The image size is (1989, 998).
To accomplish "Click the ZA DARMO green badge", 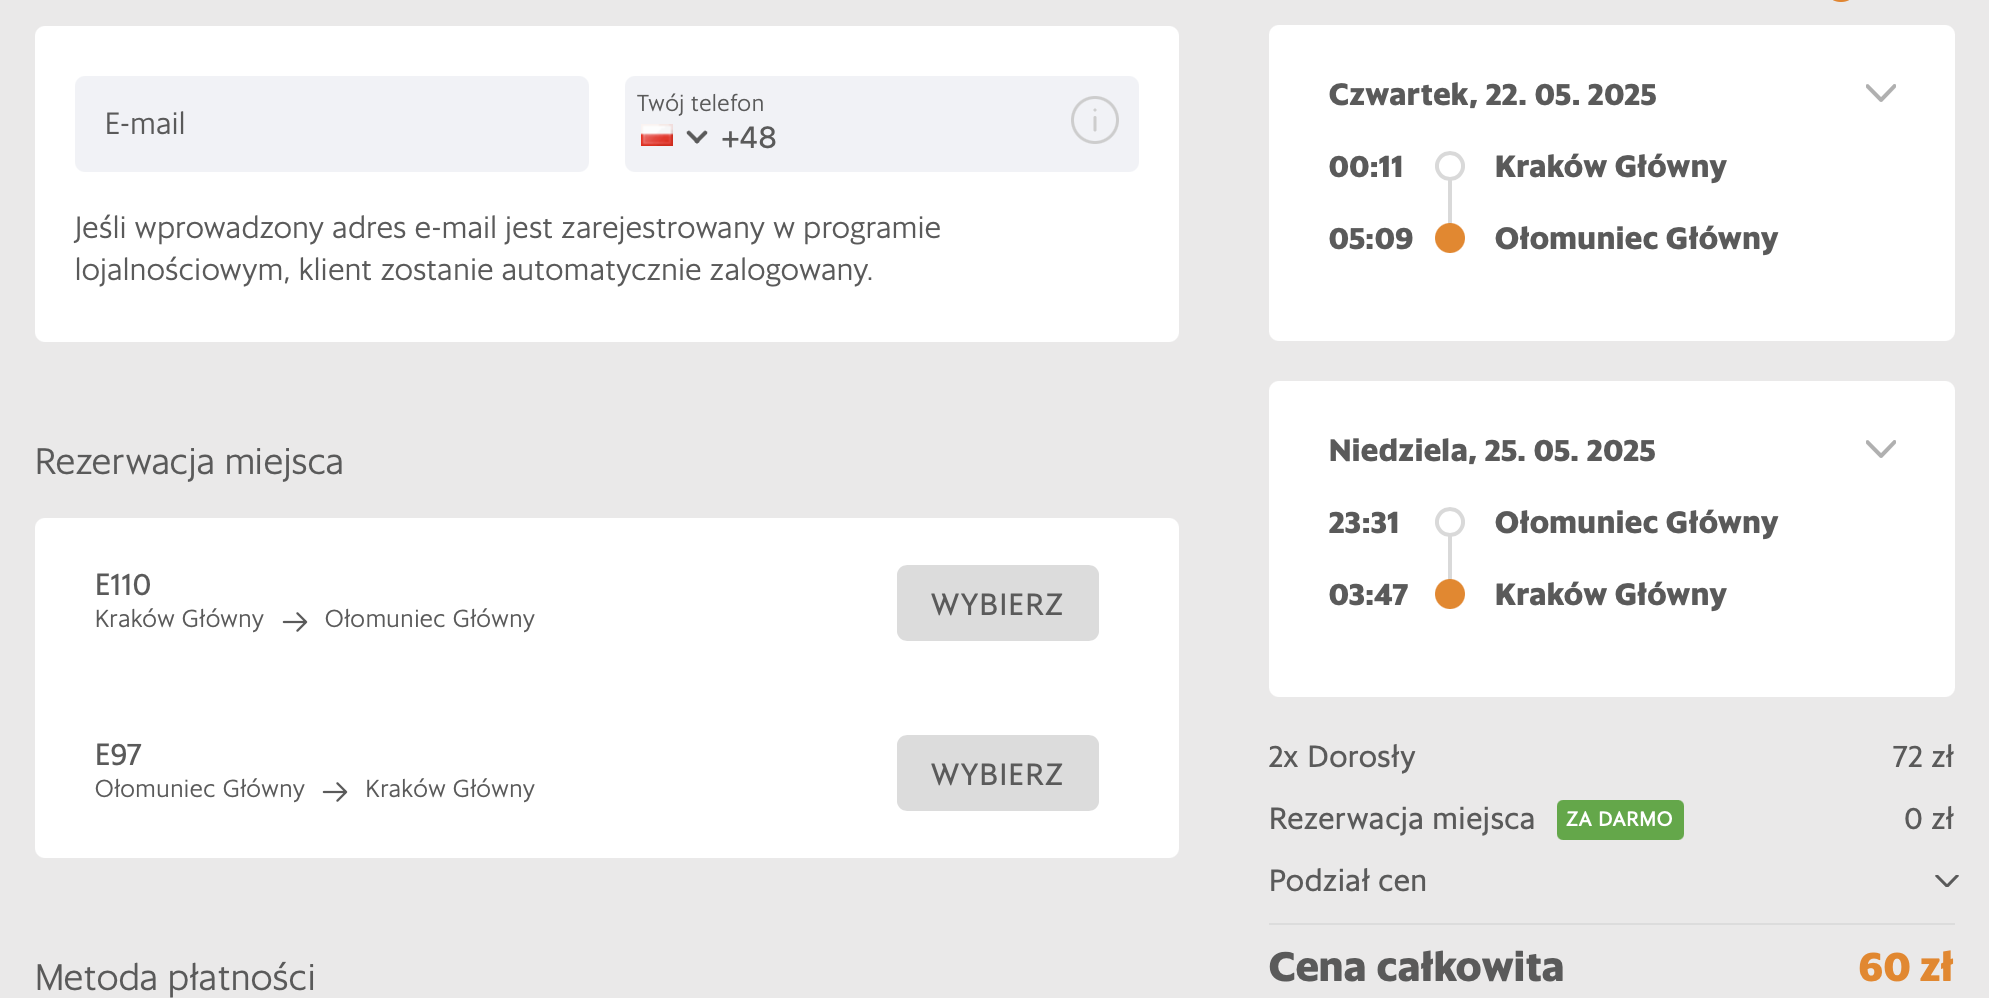I will (1619, 819).
